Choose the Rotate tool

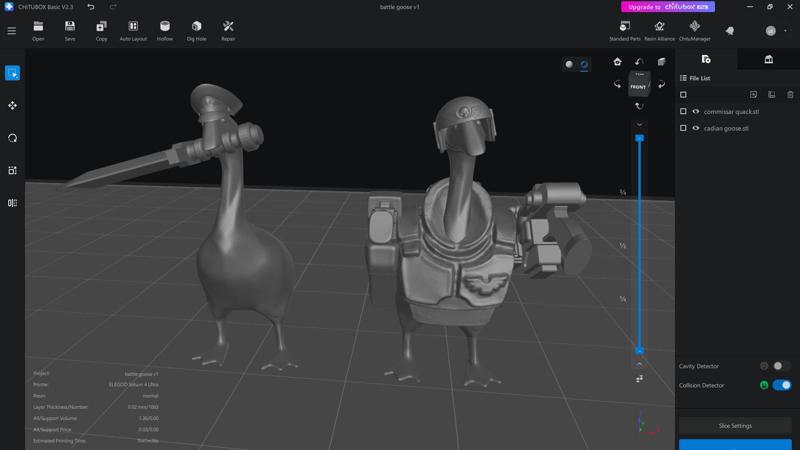(12, 138)
